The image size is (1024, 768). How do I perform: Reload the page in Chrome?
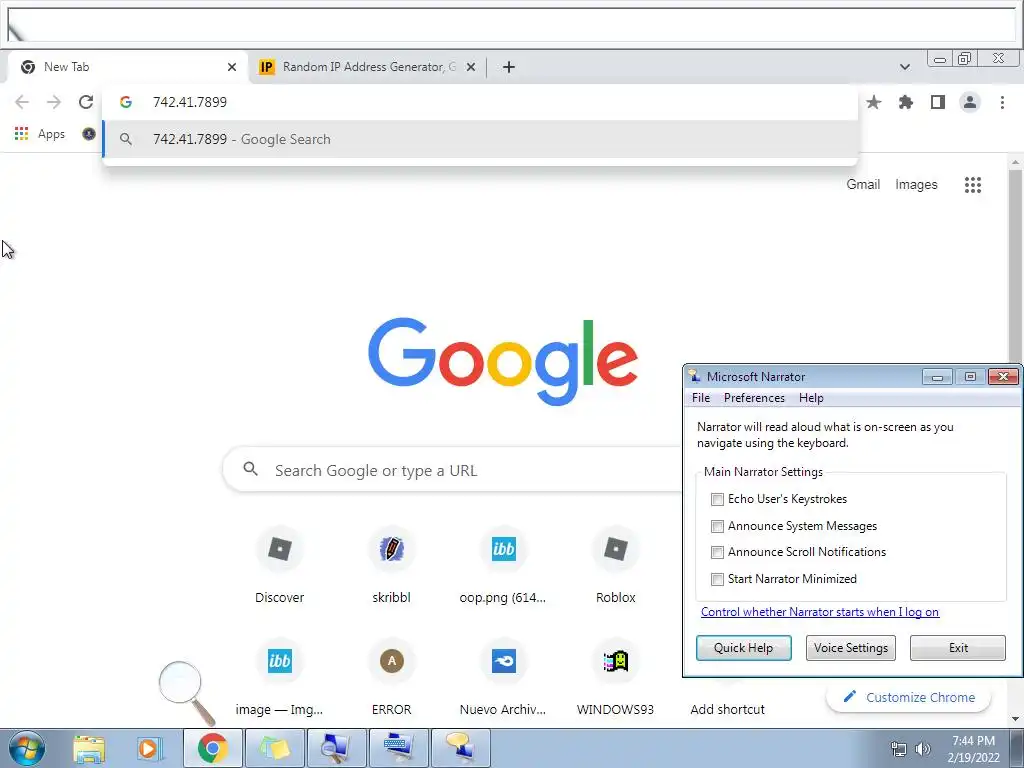pos(86,102)
